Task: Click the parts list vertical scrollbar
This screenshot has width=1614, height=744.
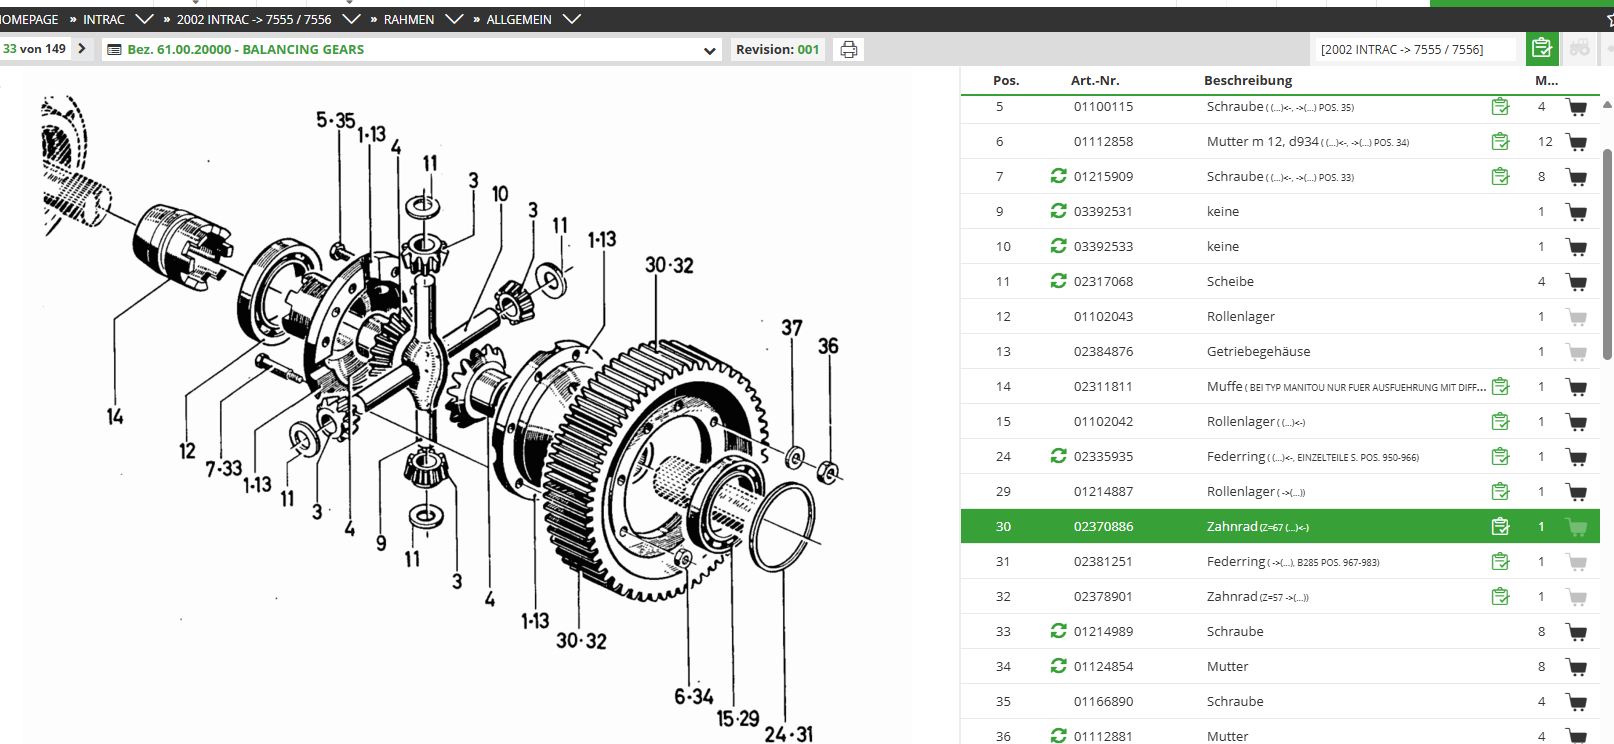Action: pyautogui.click(x=1607, y=253)
